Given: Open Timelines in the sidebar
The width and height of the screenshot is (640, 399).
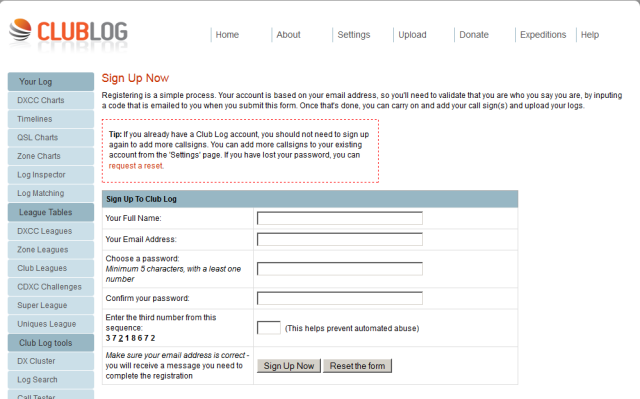Looking at the screenshot, I should point(51,119).
